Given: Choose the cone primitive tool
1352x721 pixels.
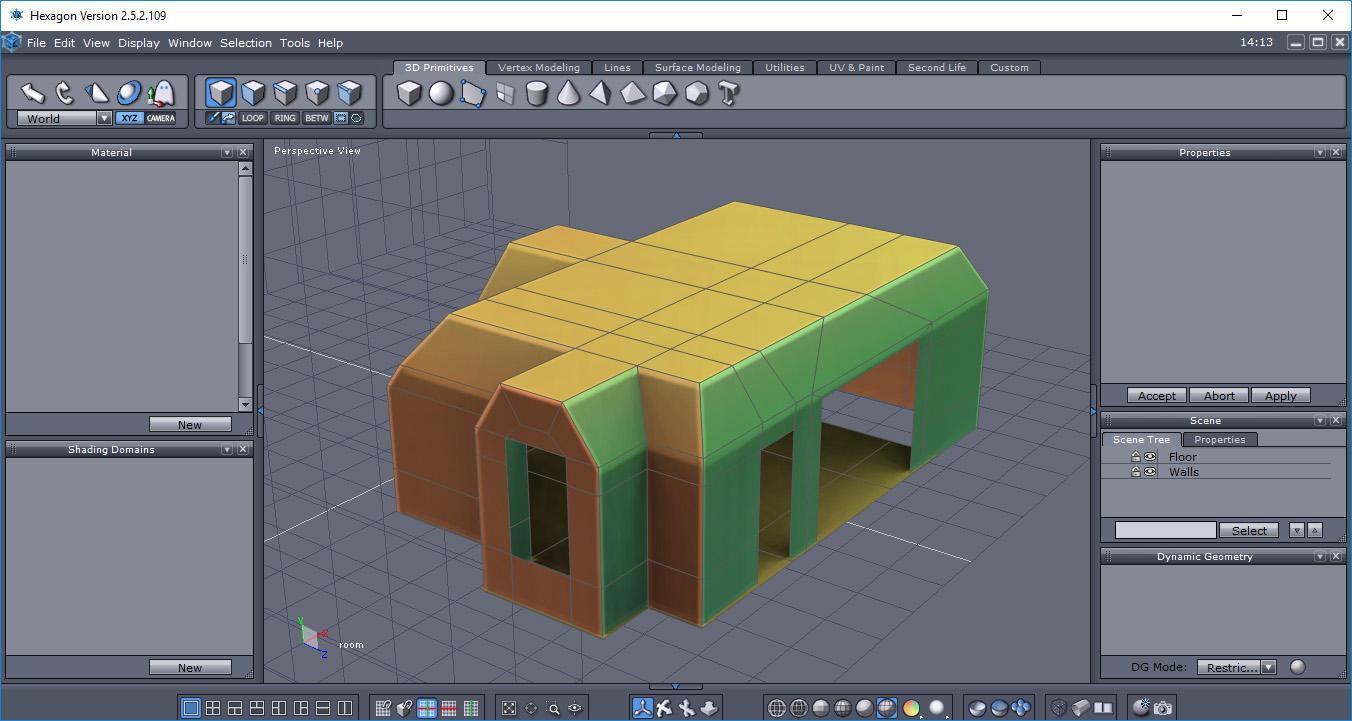Looking at the screenshot, I should point(569,94).
